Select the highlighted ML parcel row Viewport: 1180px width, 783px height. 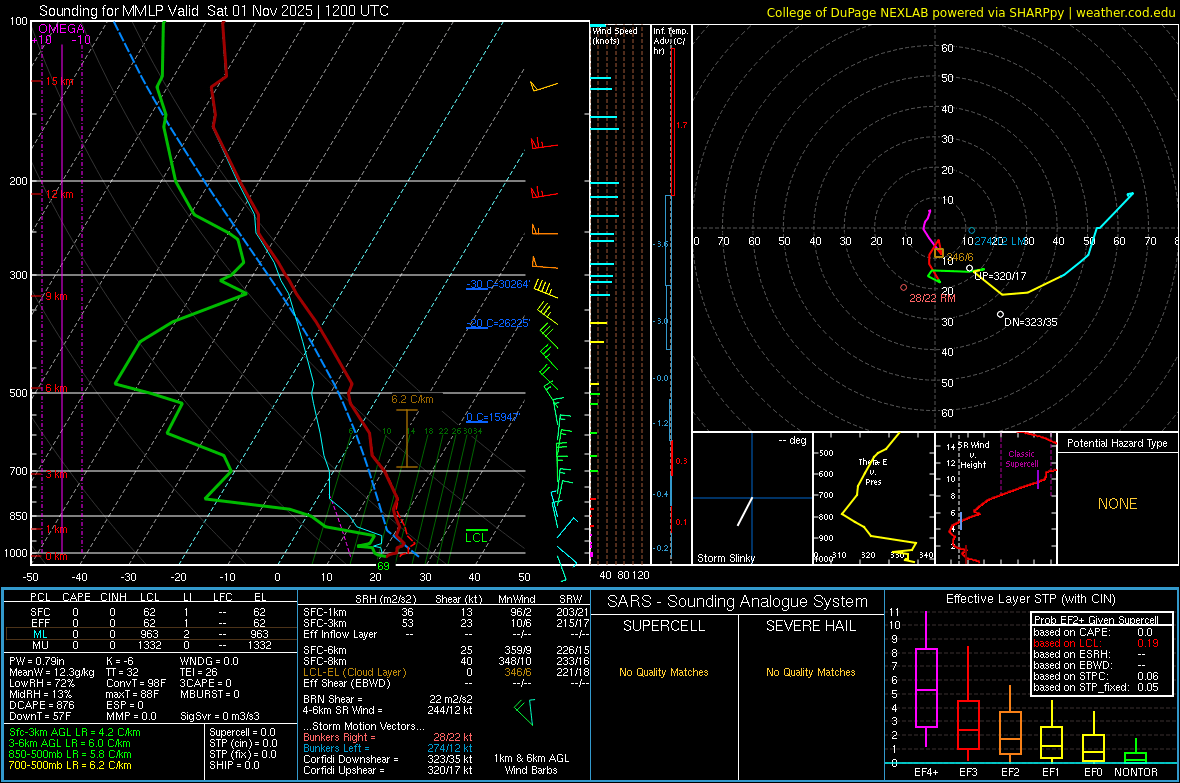149,634
